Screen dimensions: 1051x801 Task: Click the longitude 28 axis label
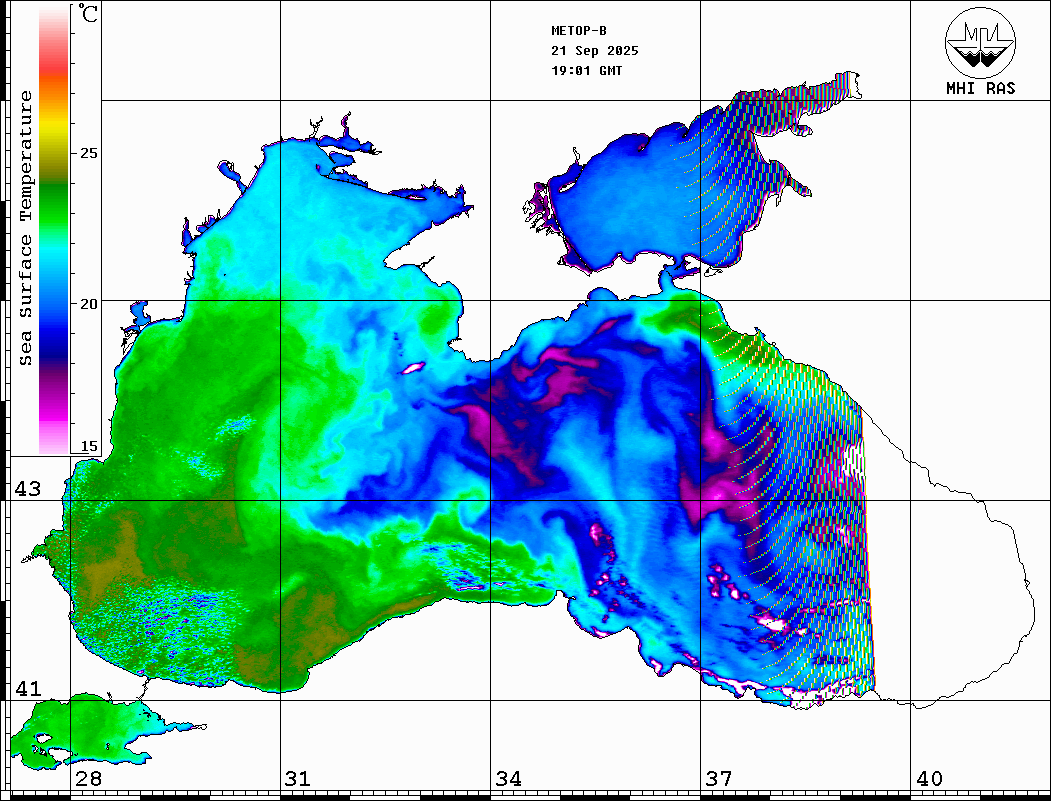[88, 779]
